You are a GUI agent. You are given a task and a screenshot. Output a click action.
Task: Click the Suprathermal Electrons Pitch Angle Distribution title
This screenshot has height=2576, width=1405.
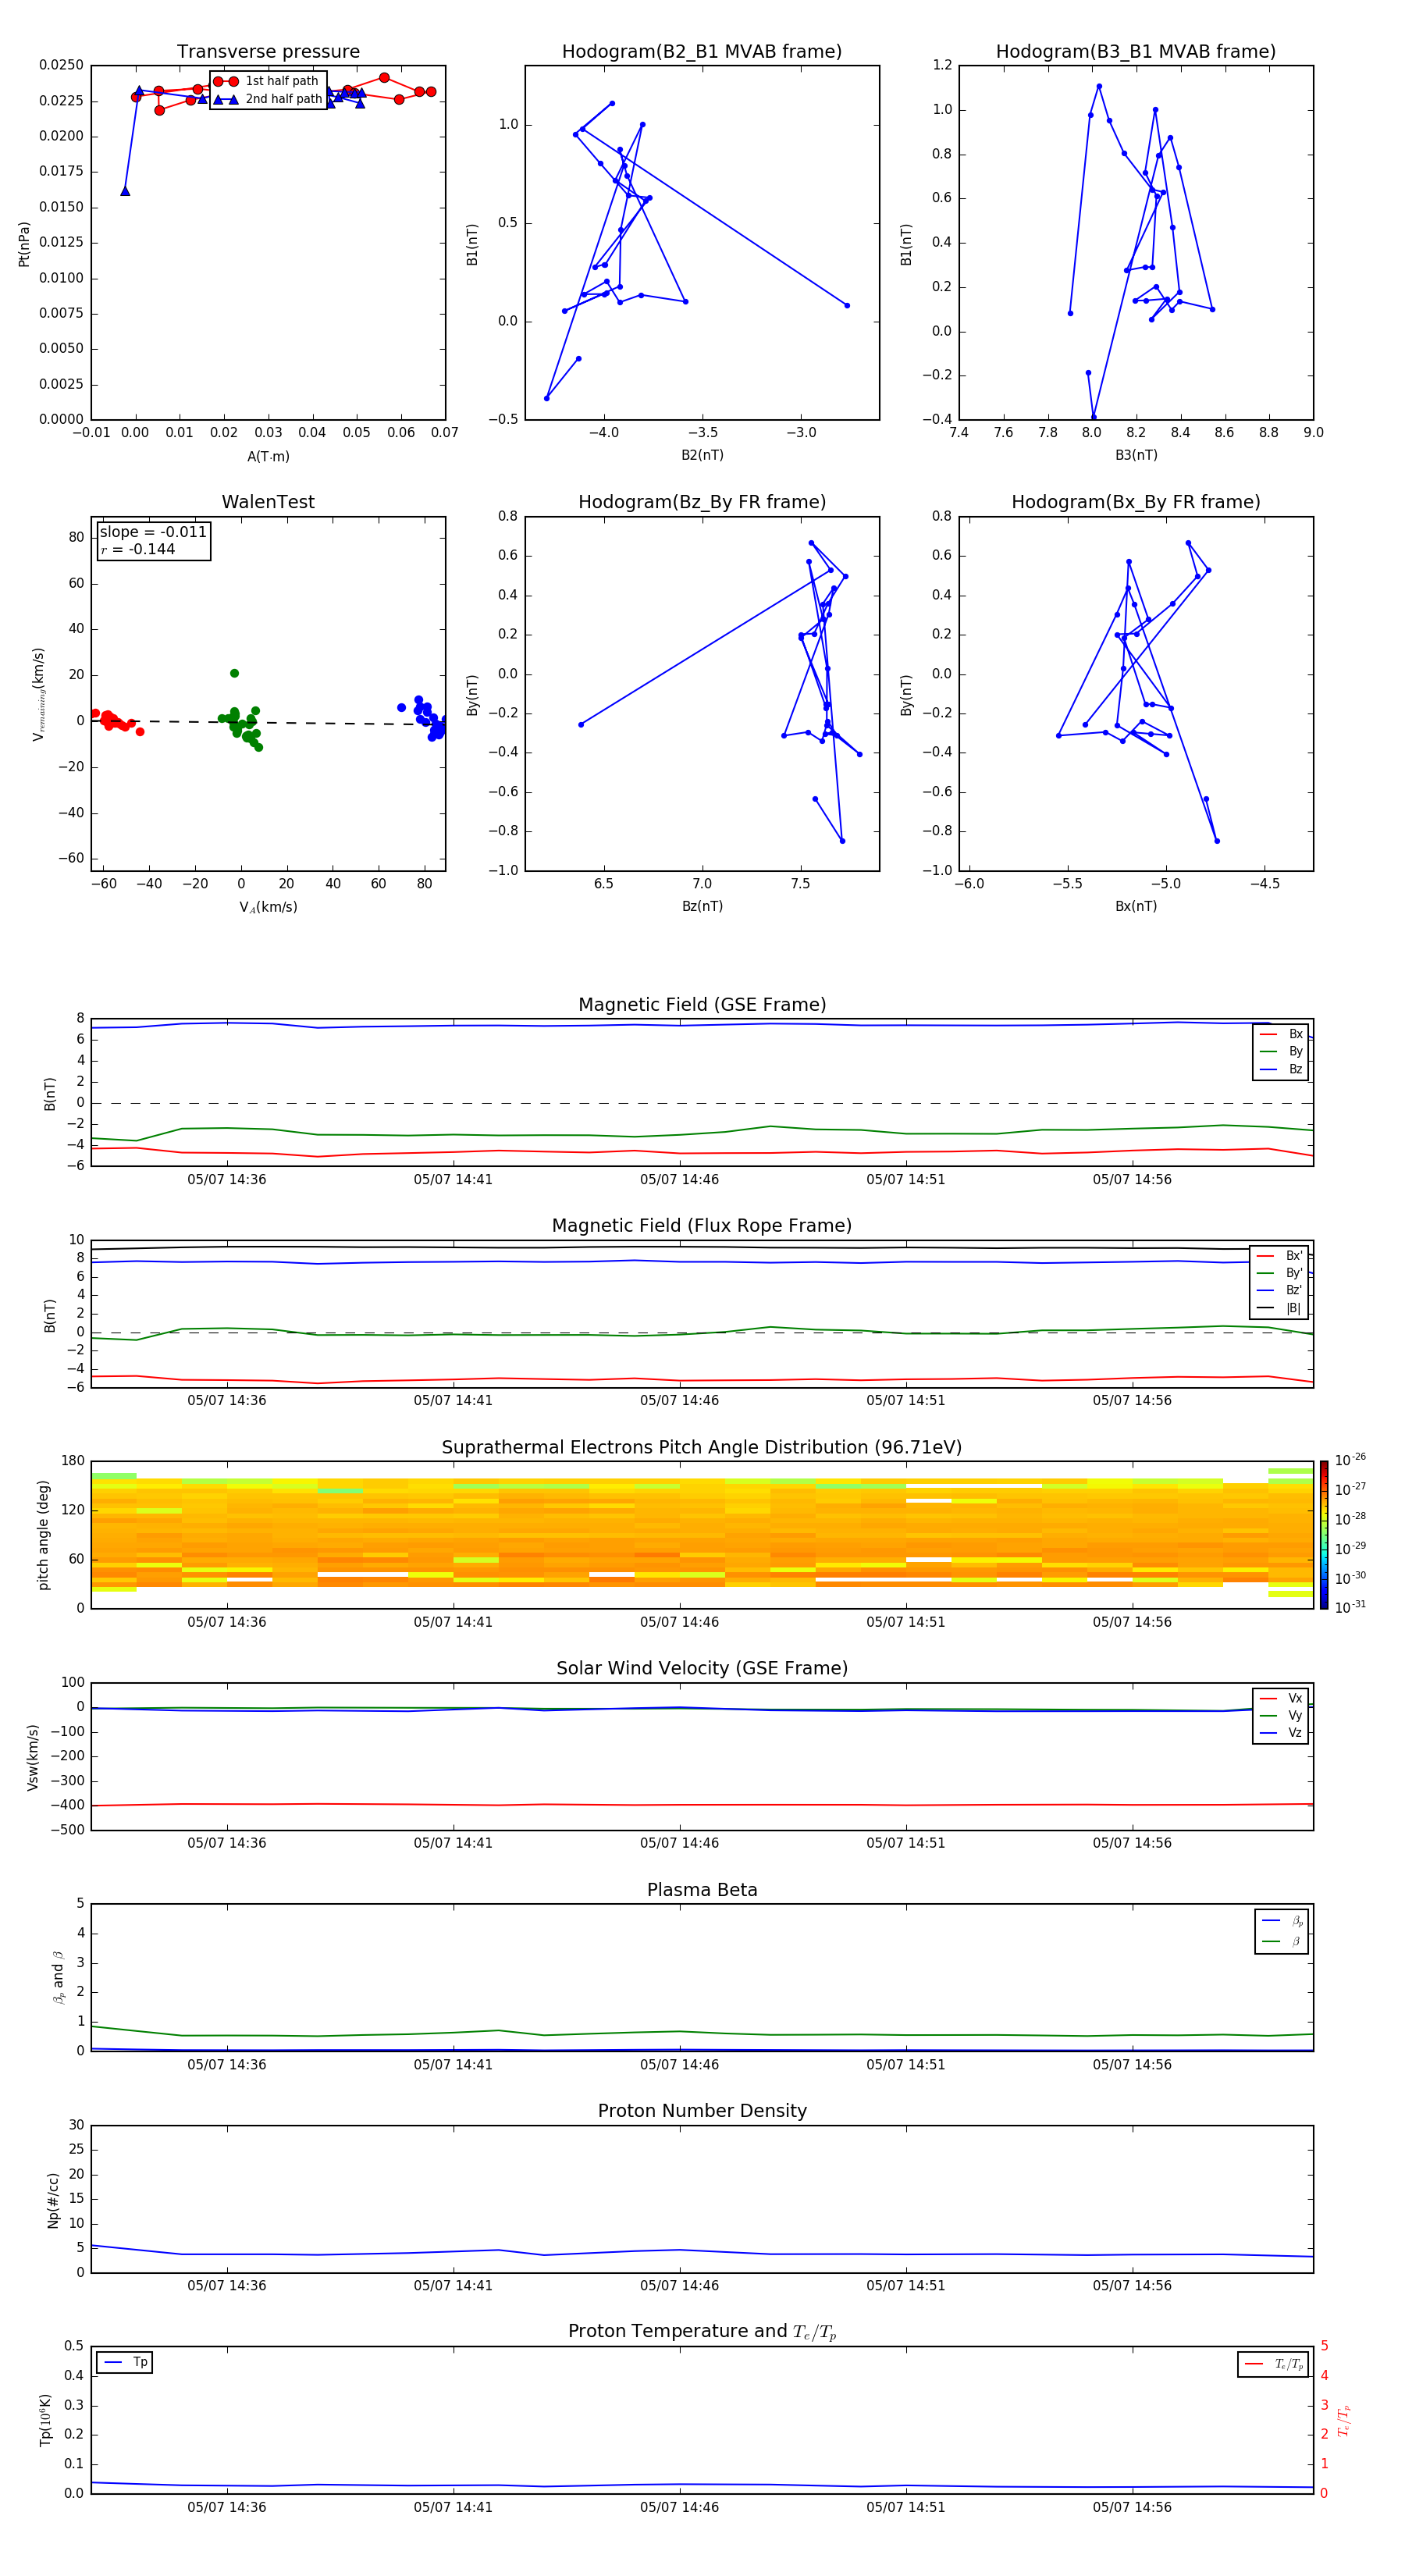click(x=702, y=1448)
